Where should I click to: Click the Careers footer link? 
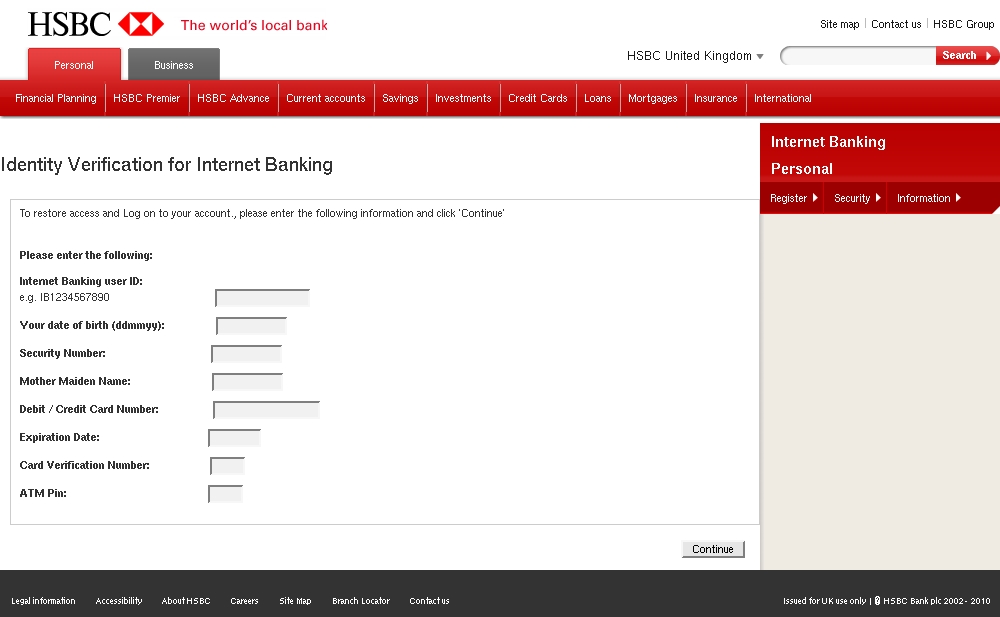click(x=244, y=601)
